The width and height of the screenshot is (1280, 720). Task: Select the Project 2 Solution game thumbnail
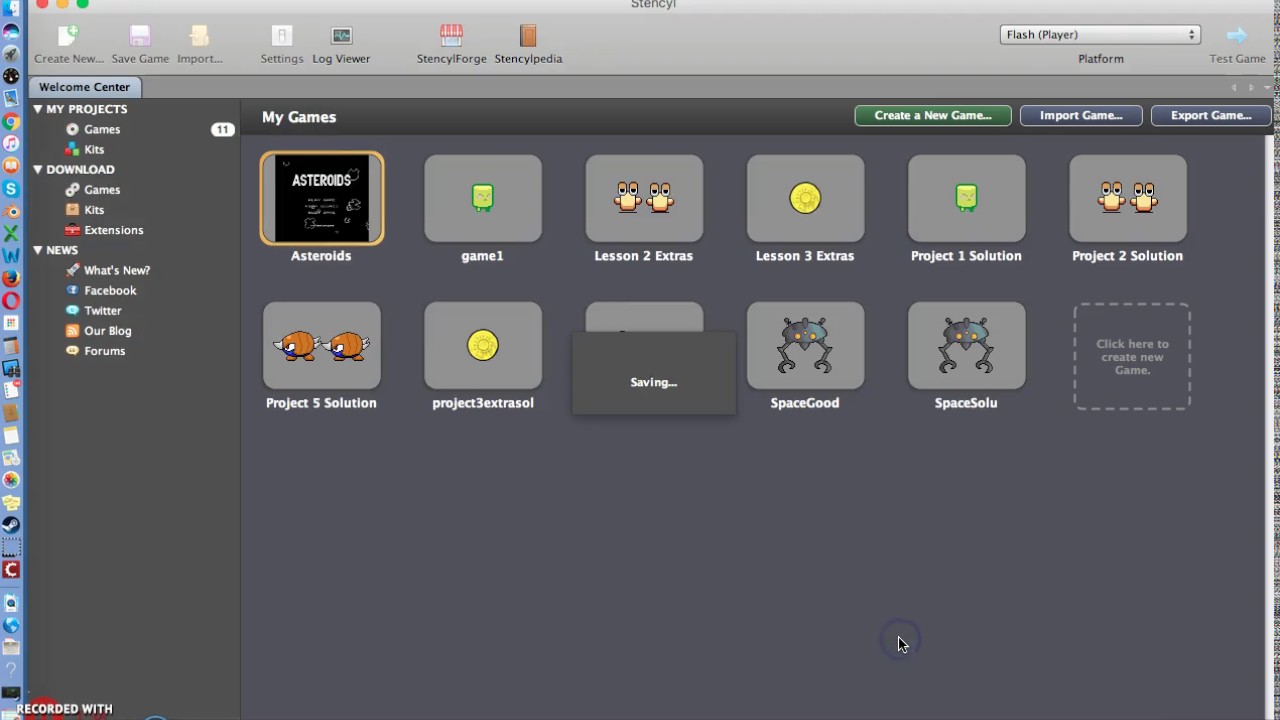tap(1128, 198)
